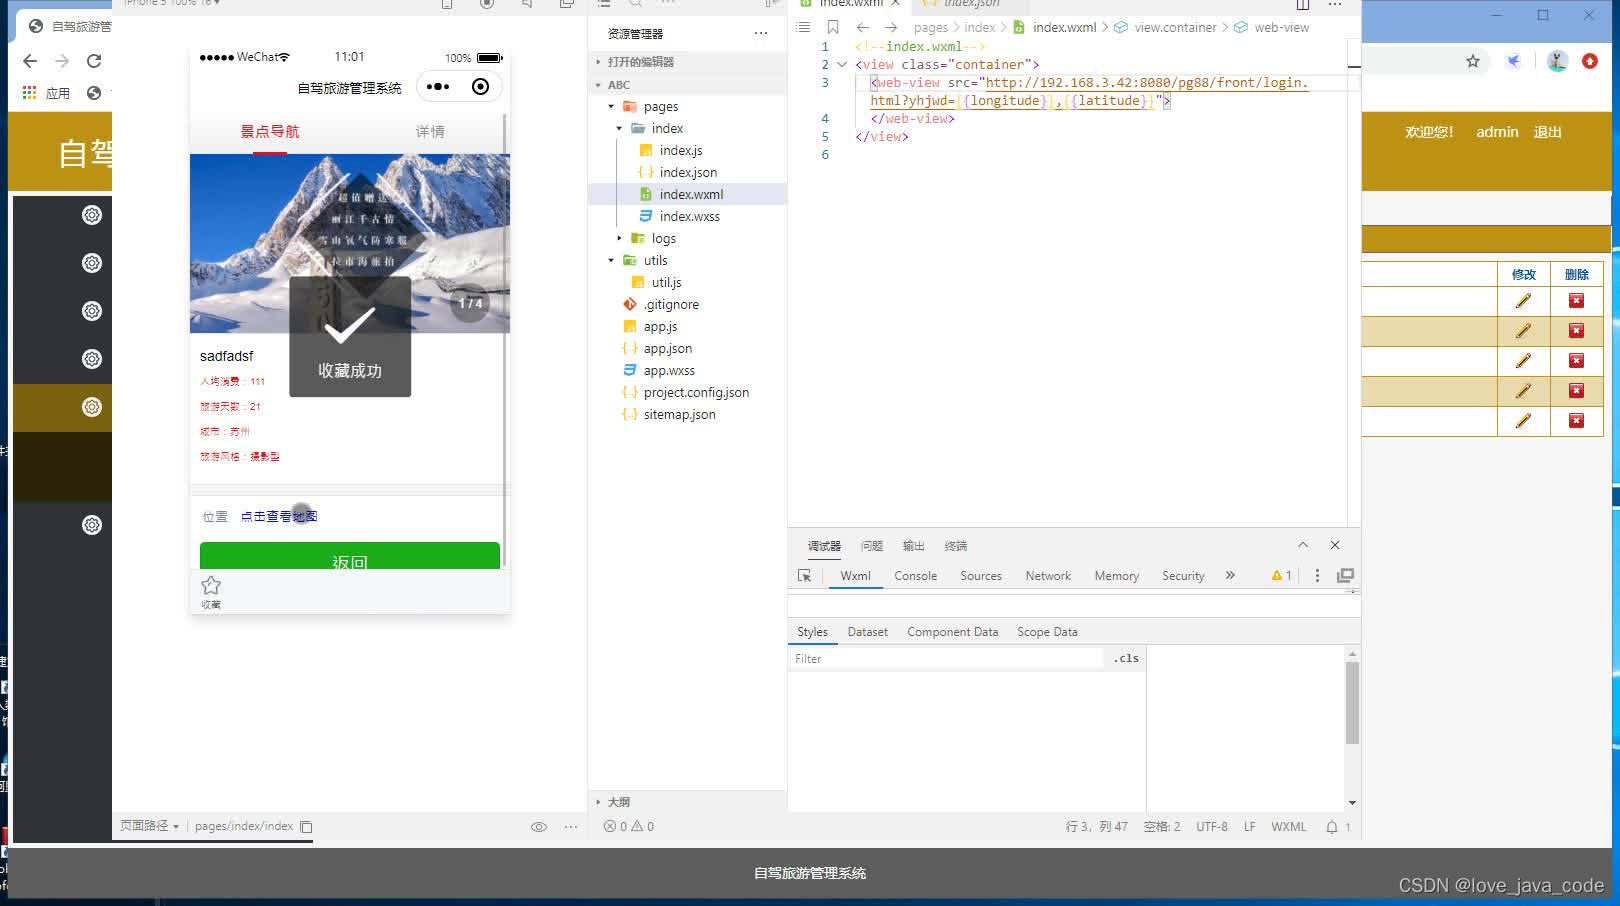This screenshot has width=1620, height=906.
Task: Collapse the utils folder
Action: (x=611, y=260)
